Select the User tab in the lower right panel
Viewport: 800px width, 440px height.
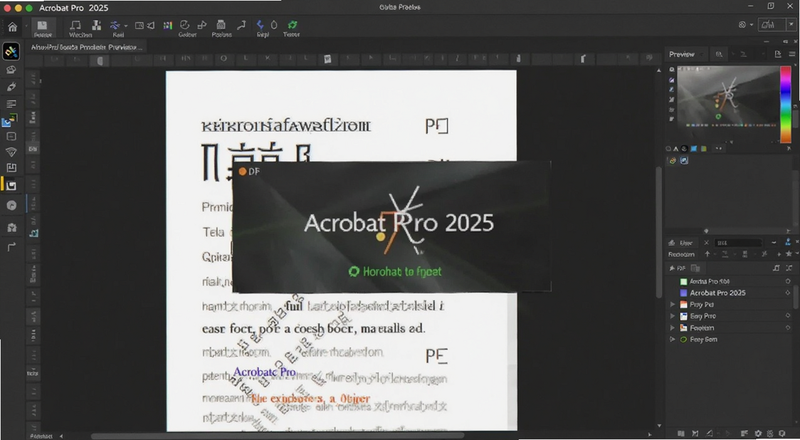pyautogui.click(x=681, y=243)
